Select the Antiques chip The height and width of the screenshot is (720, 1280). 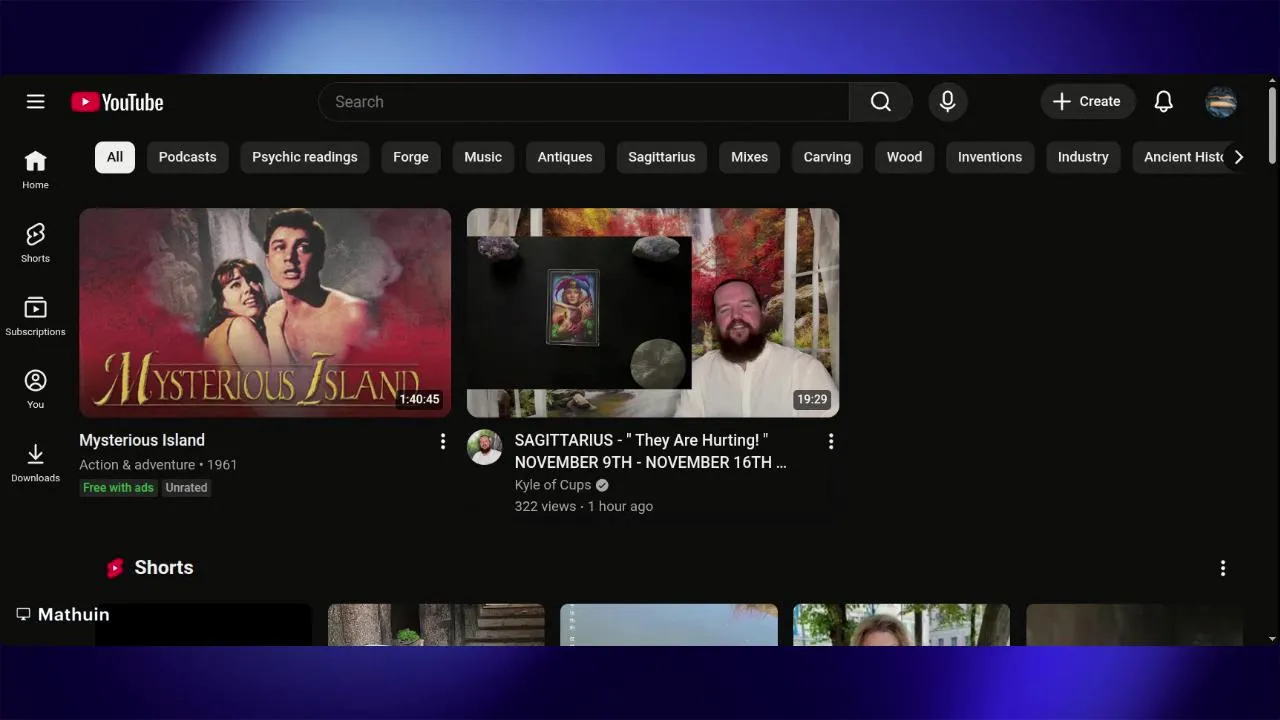pos(565,157)
